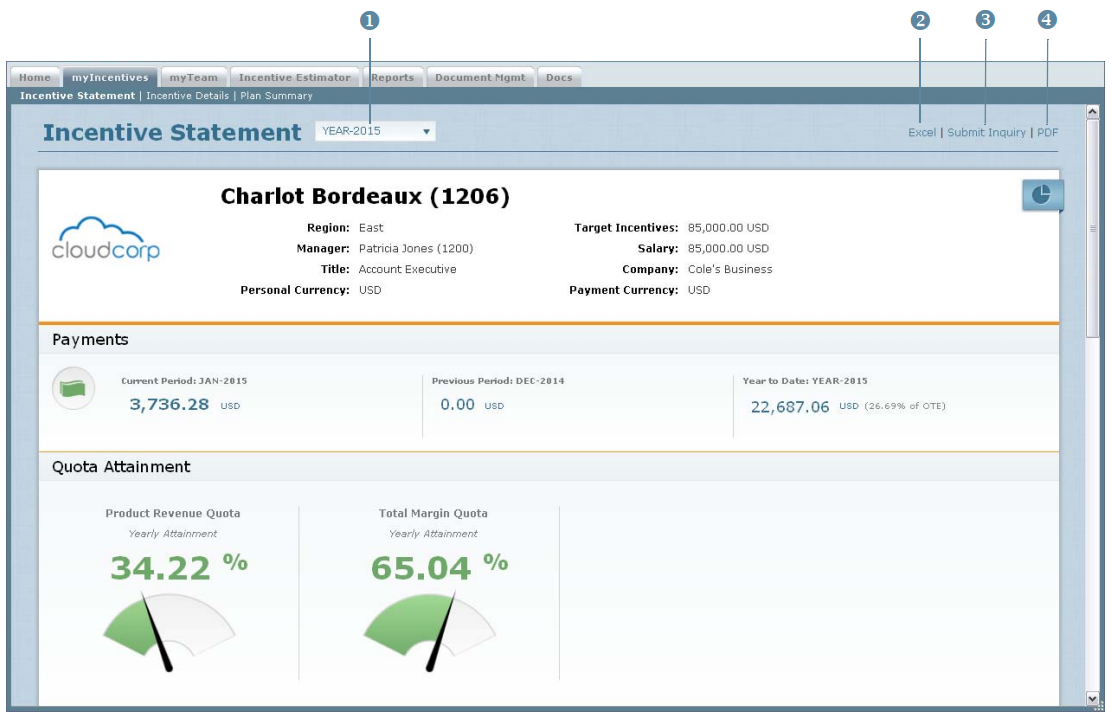Open the Docs tab
This screenshot has width=1112, height=718.
coord(559,77)
